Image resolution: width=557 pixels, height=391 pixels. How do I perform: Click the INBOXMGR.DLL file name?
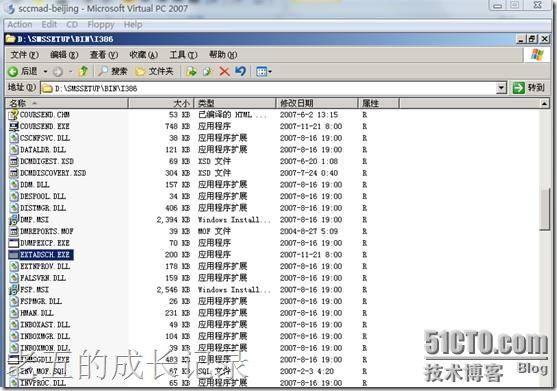45,336
